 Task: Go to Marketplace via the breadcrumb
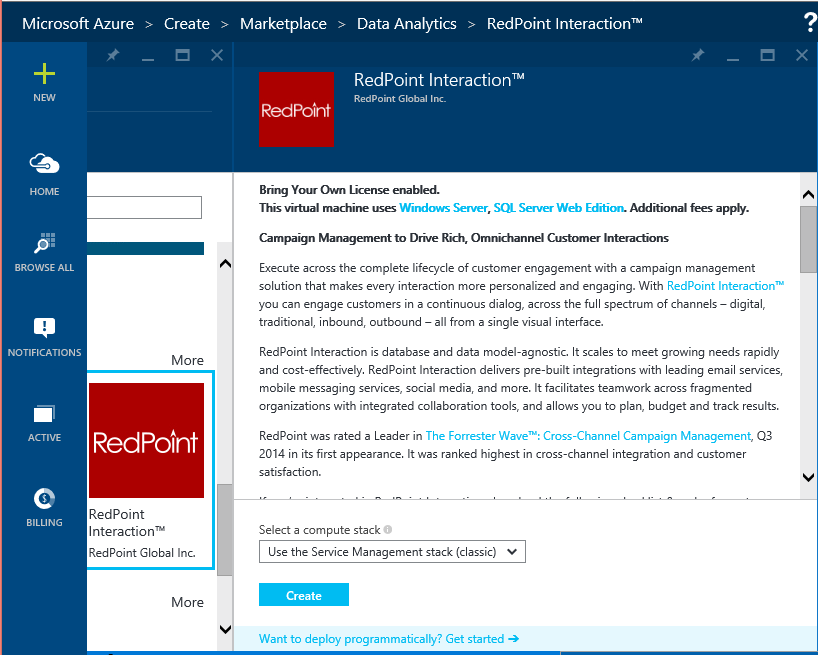coord(283,23)
